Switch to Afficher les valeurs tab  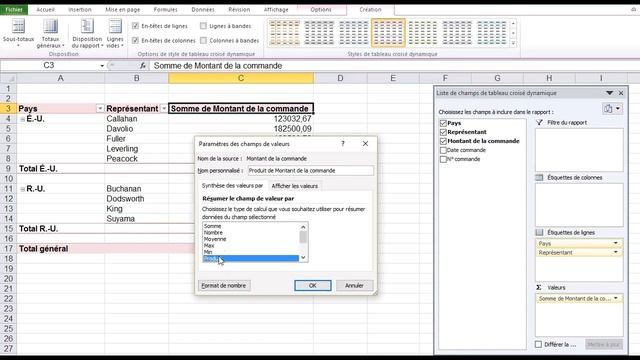[x=294, y=186]
